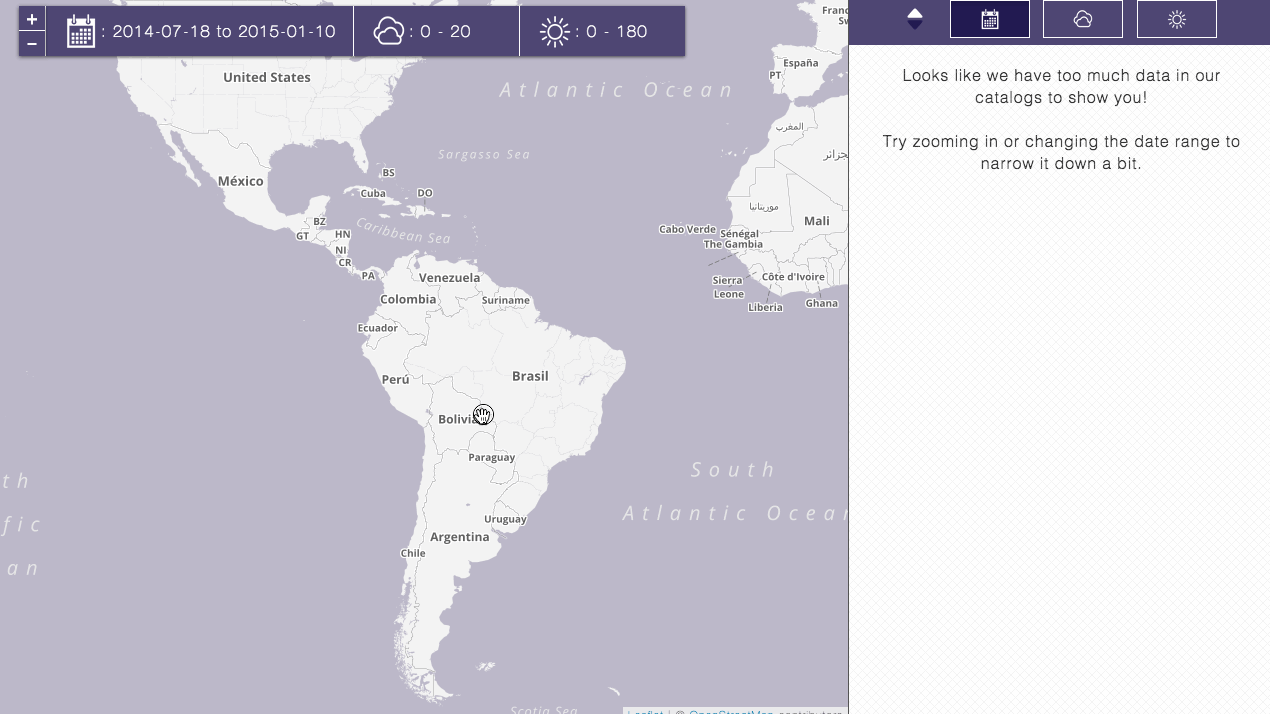Click the Colombia map label
Image resolution: width=1270 pixels, height=714 pixels.
coord(408,299)
